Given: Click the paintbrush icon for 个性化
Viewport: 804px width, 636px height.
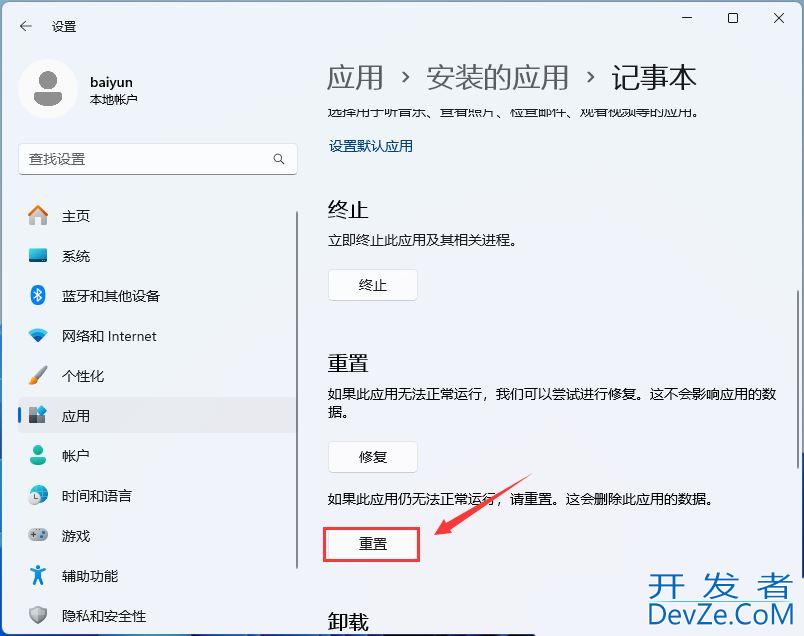Looking at the screenshot, I should [x=38, y=375].
